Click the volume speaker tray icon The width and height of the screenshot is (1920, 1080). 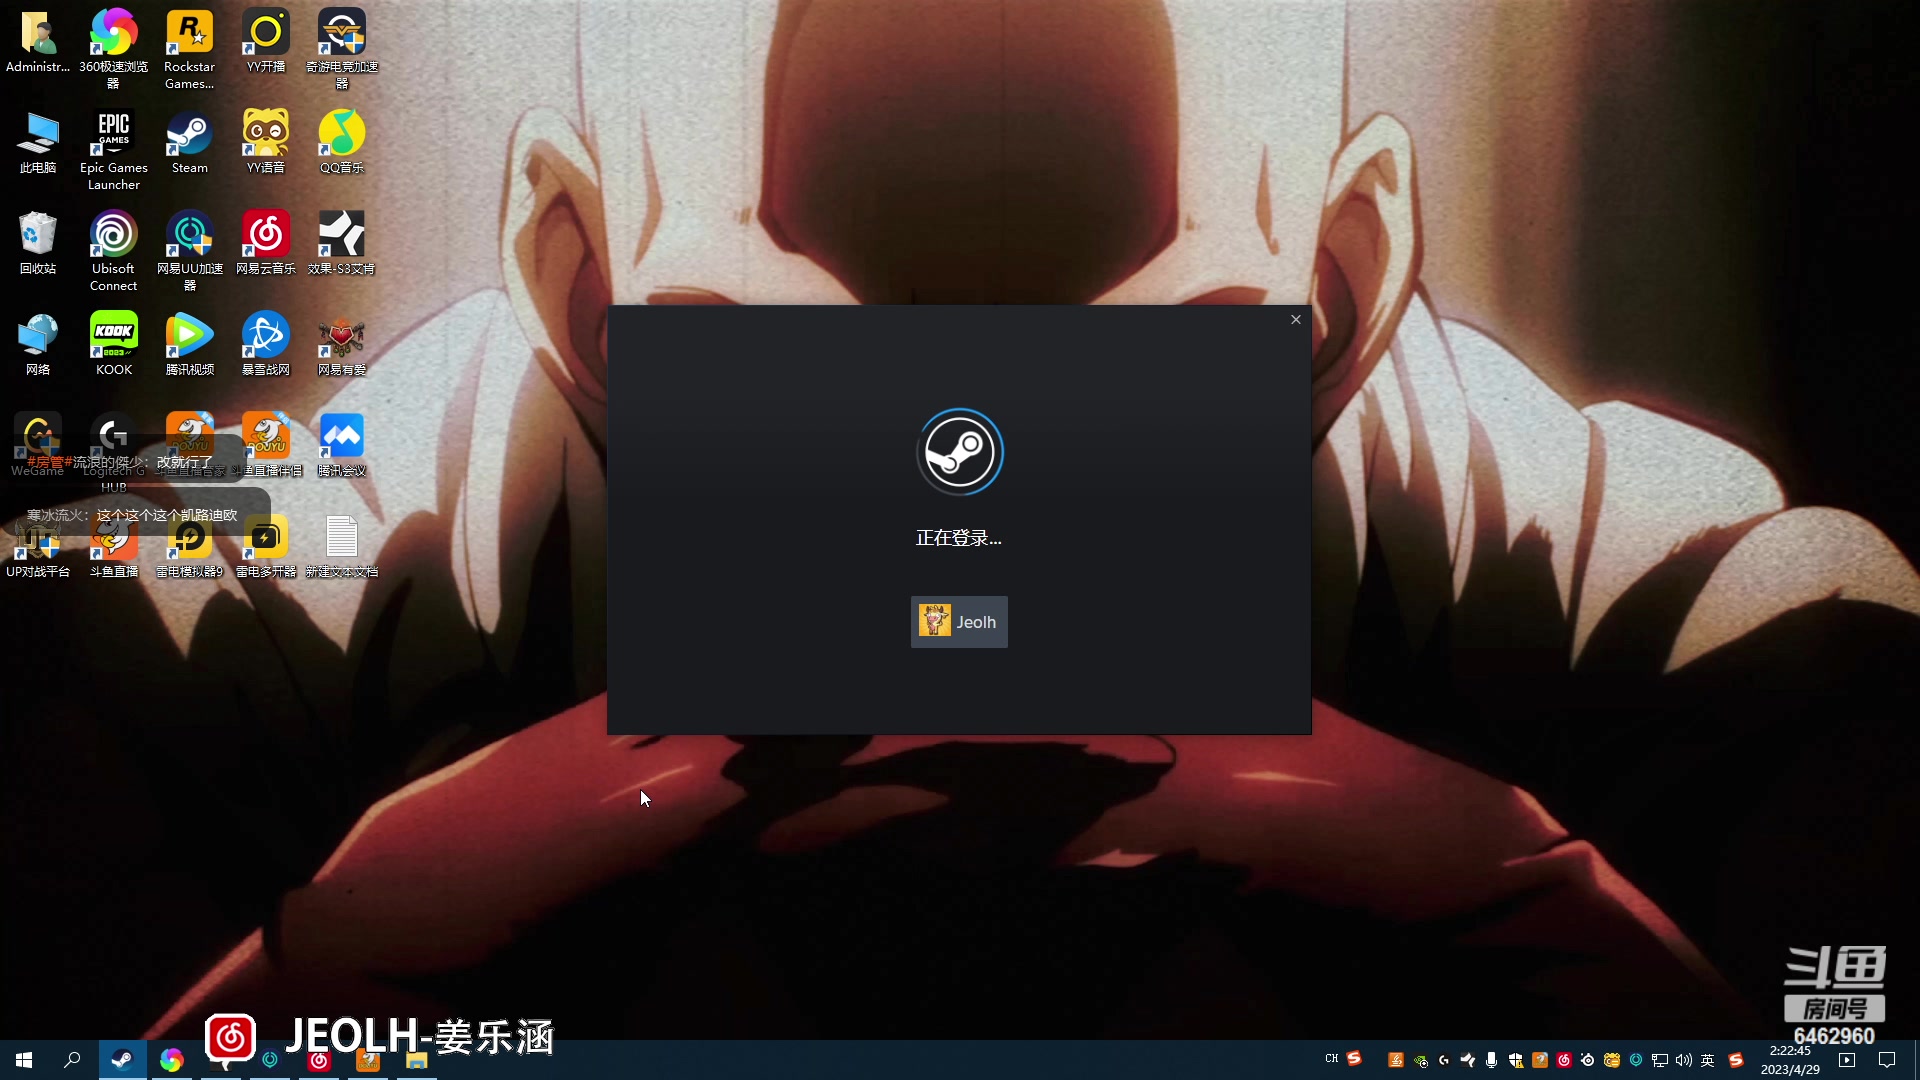pyautogui.click(x=1684, y=1060)
